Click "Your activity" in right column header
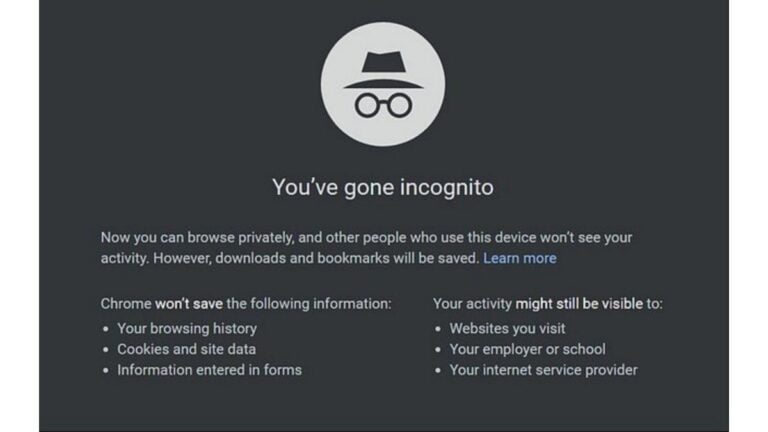This screenshot has height=432, width=768. point(472,303)
